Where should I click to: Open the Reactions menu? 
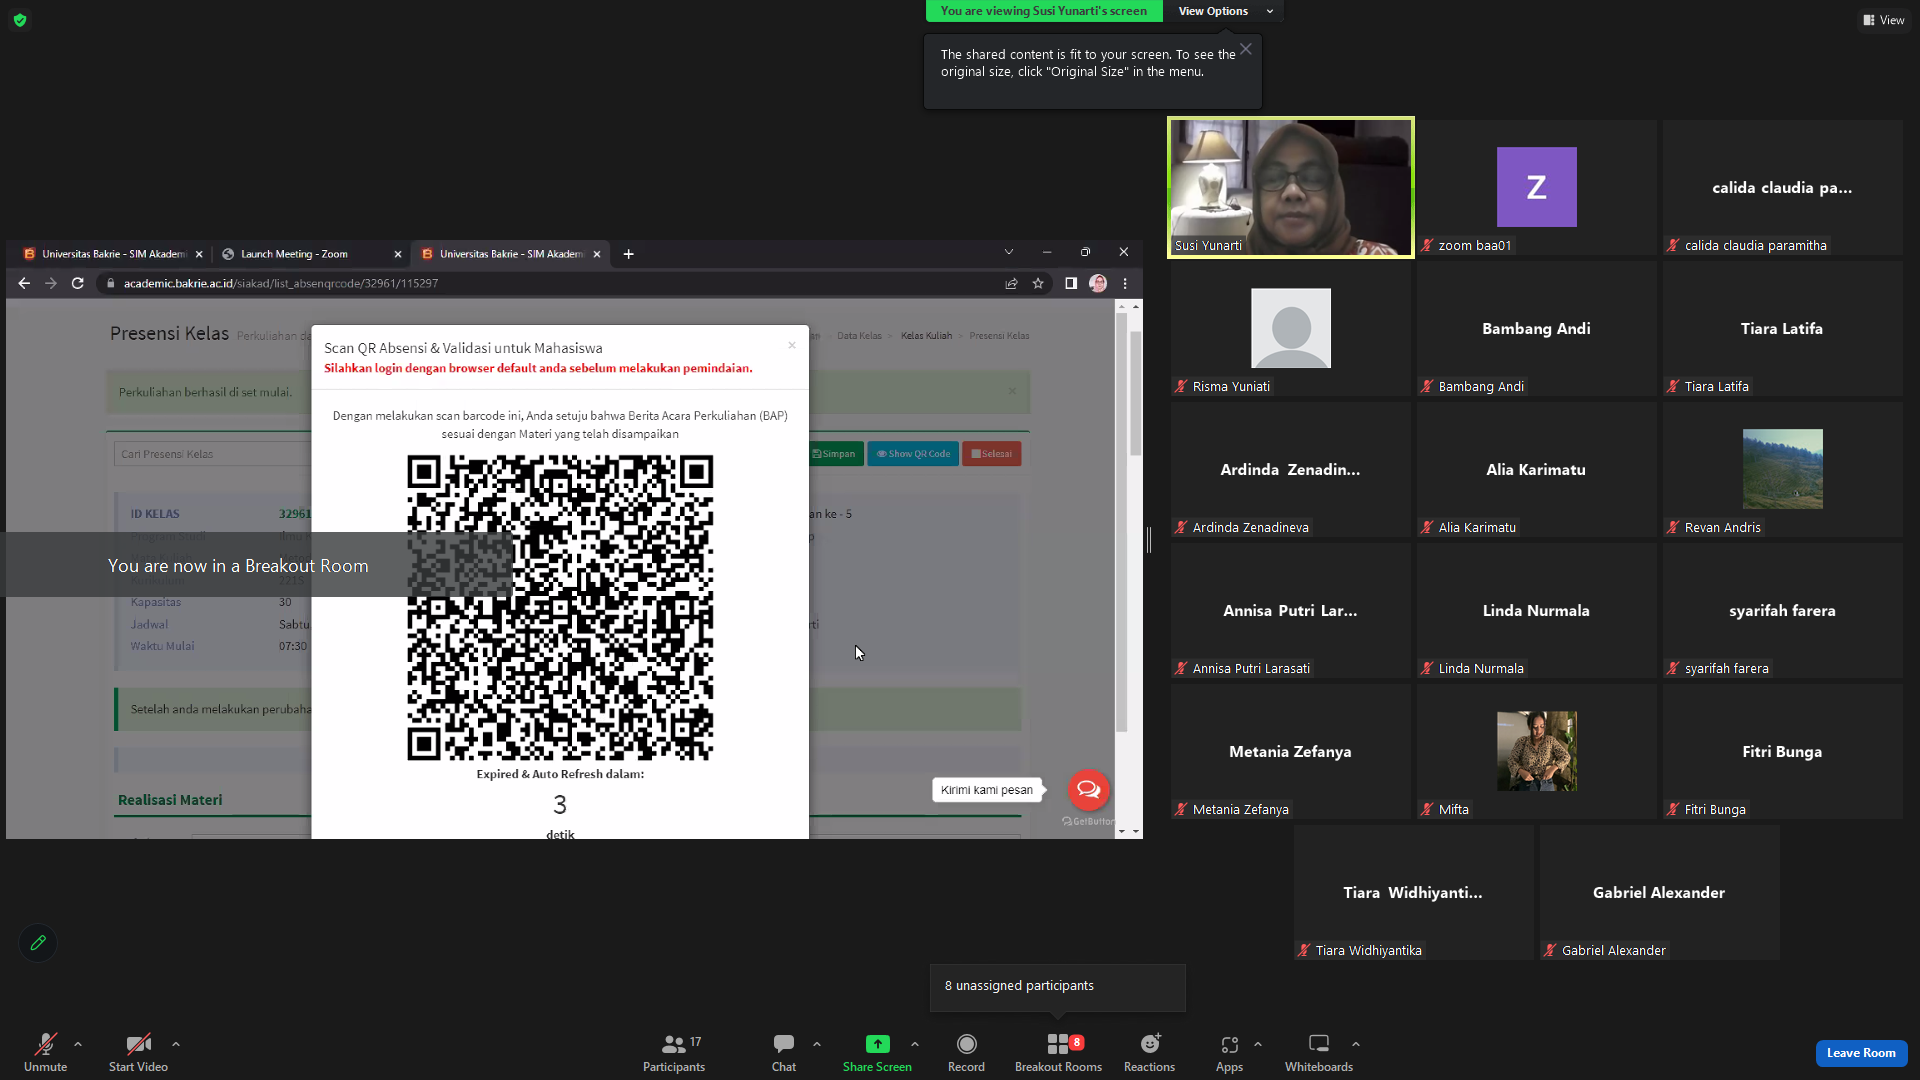pos(1149,1053)
